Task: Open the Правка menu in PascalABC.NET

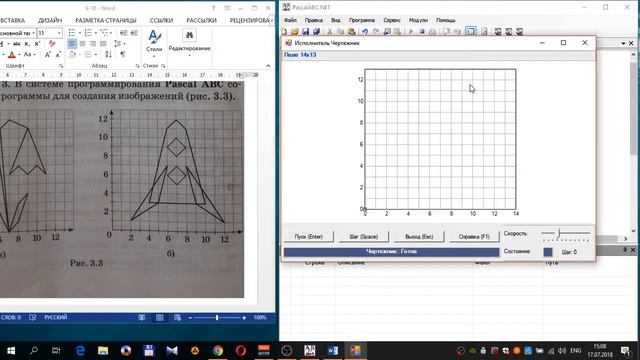Action: click(313, 20)
